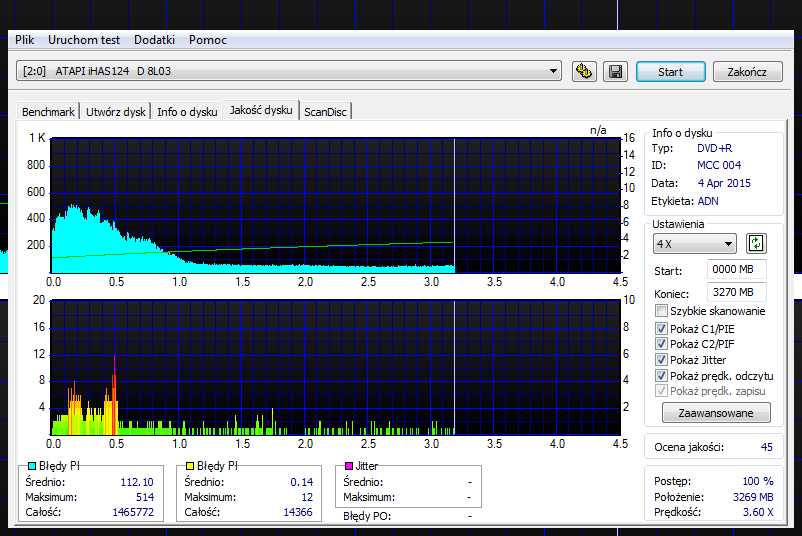Click the drive options icon beside the drive list
The image size is (802, 536).
coord(584,72)
